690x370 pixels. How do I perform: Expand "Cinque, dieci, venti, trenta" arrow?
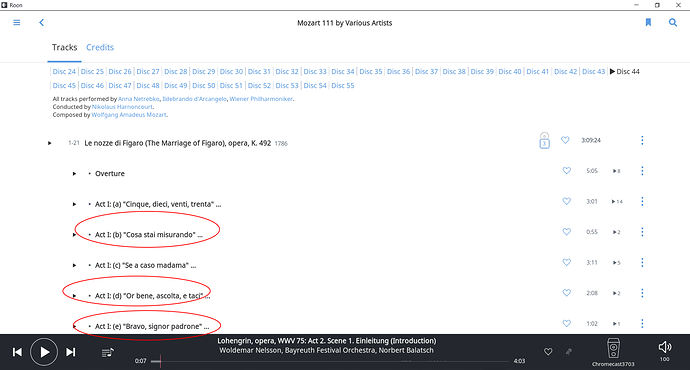74,204
